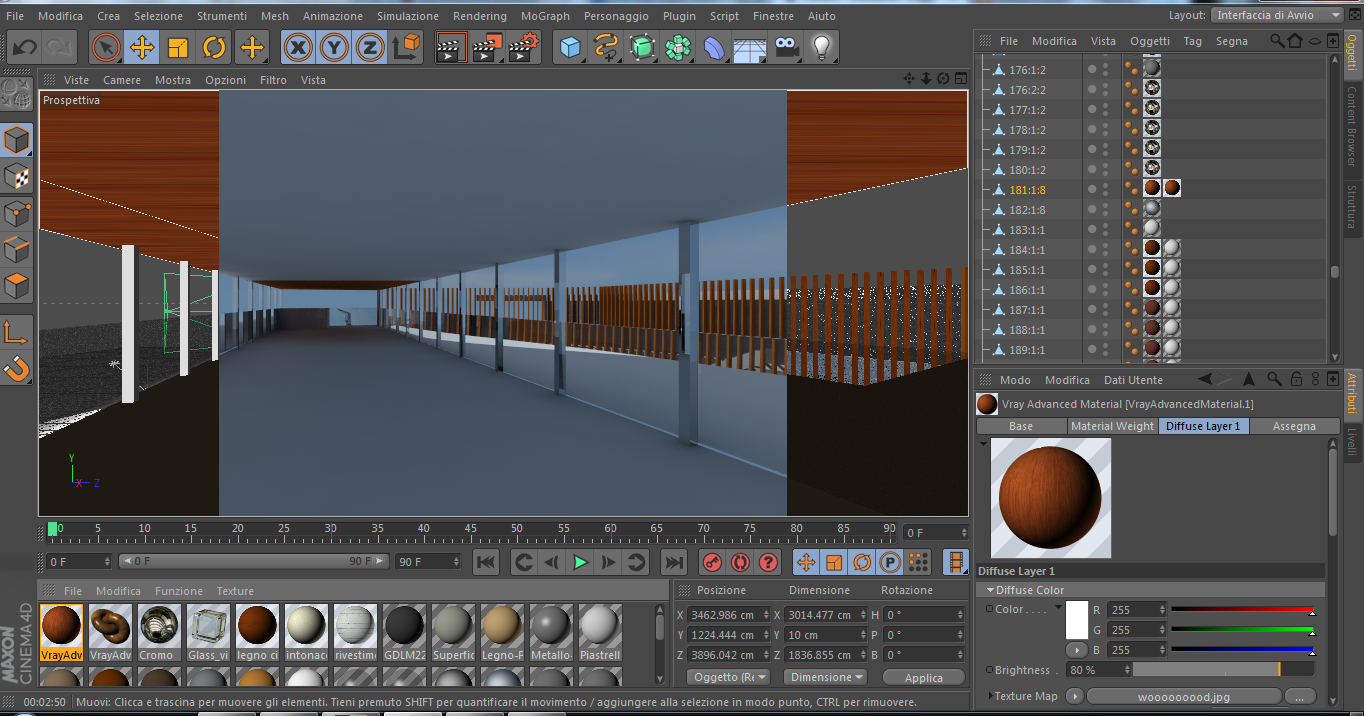Add a Cube primitive object

[570, 47]
